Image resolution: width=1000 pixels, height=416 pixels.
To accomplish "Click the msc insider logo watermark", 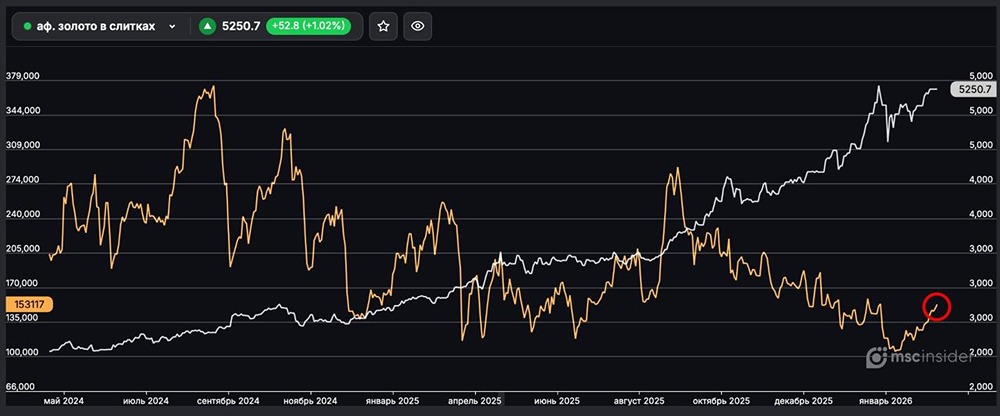I will (918, 358).
